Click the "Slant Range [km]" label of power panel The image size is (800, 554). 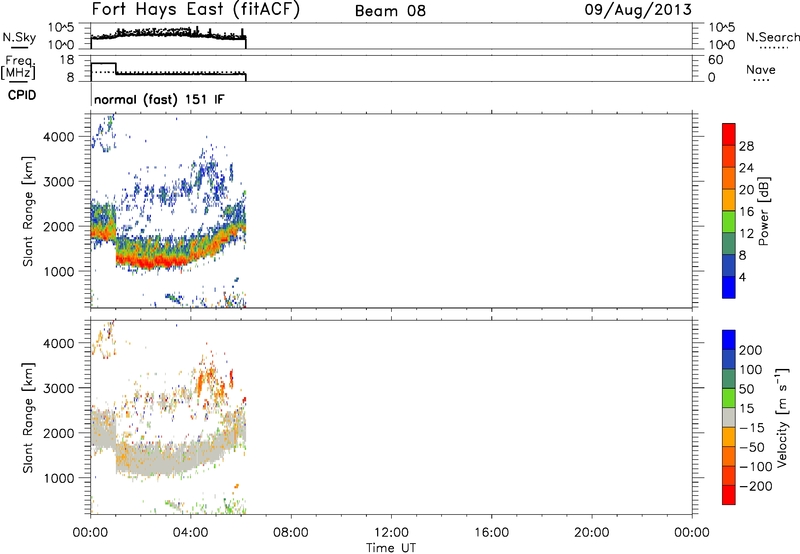point(28,211)
